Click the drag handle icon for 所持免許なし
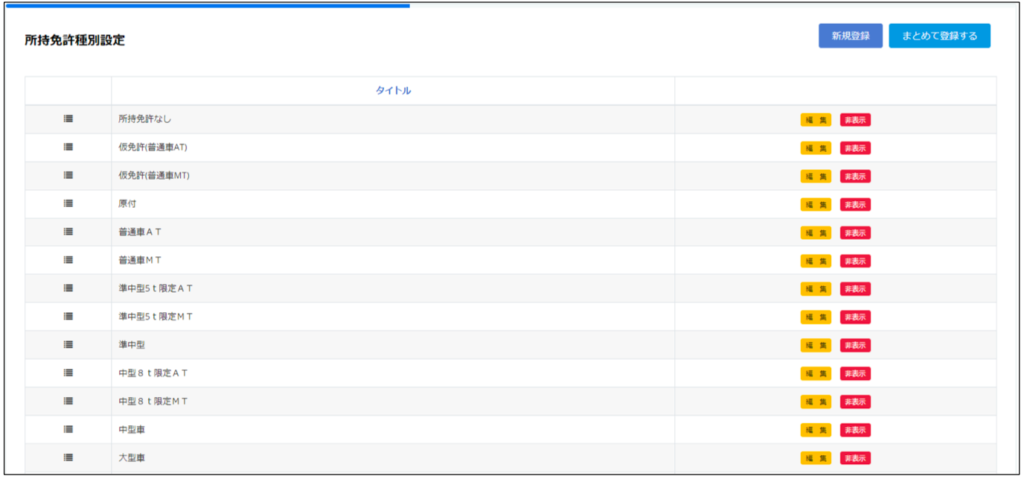 tap(68, 119)
